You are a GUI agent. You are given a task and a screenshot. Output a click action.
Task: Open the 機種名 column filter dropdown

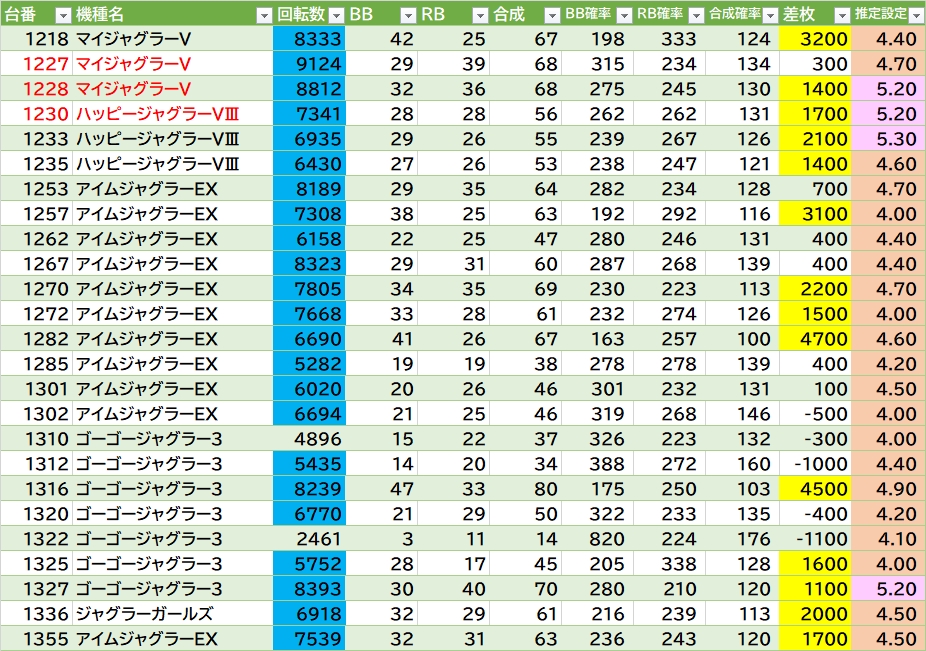click(x=263, y=15)
